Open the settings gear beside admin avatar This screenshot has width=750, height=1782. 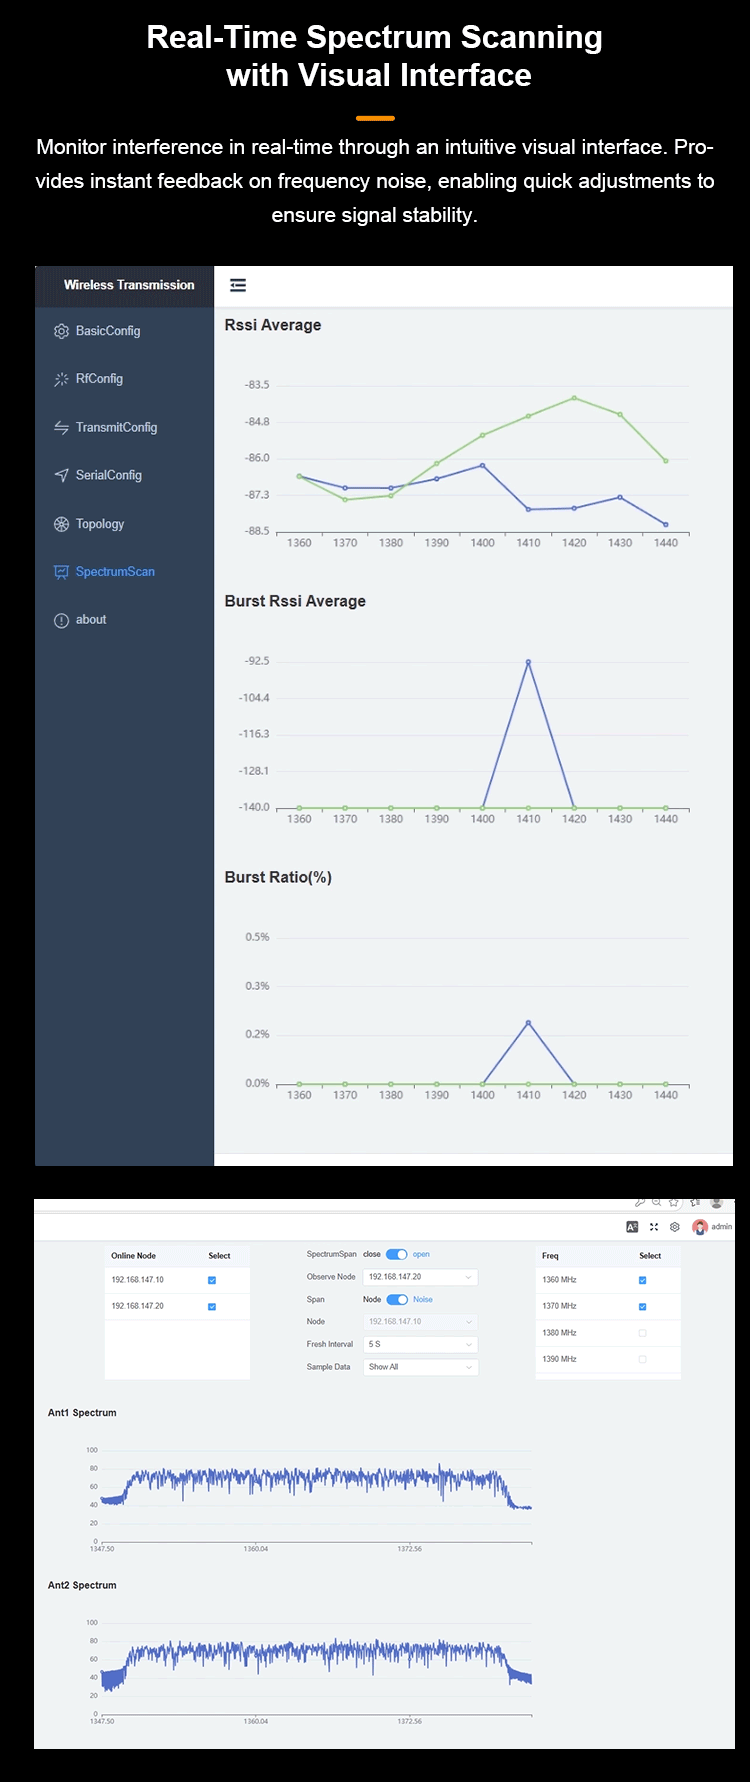click(675, 1227)
